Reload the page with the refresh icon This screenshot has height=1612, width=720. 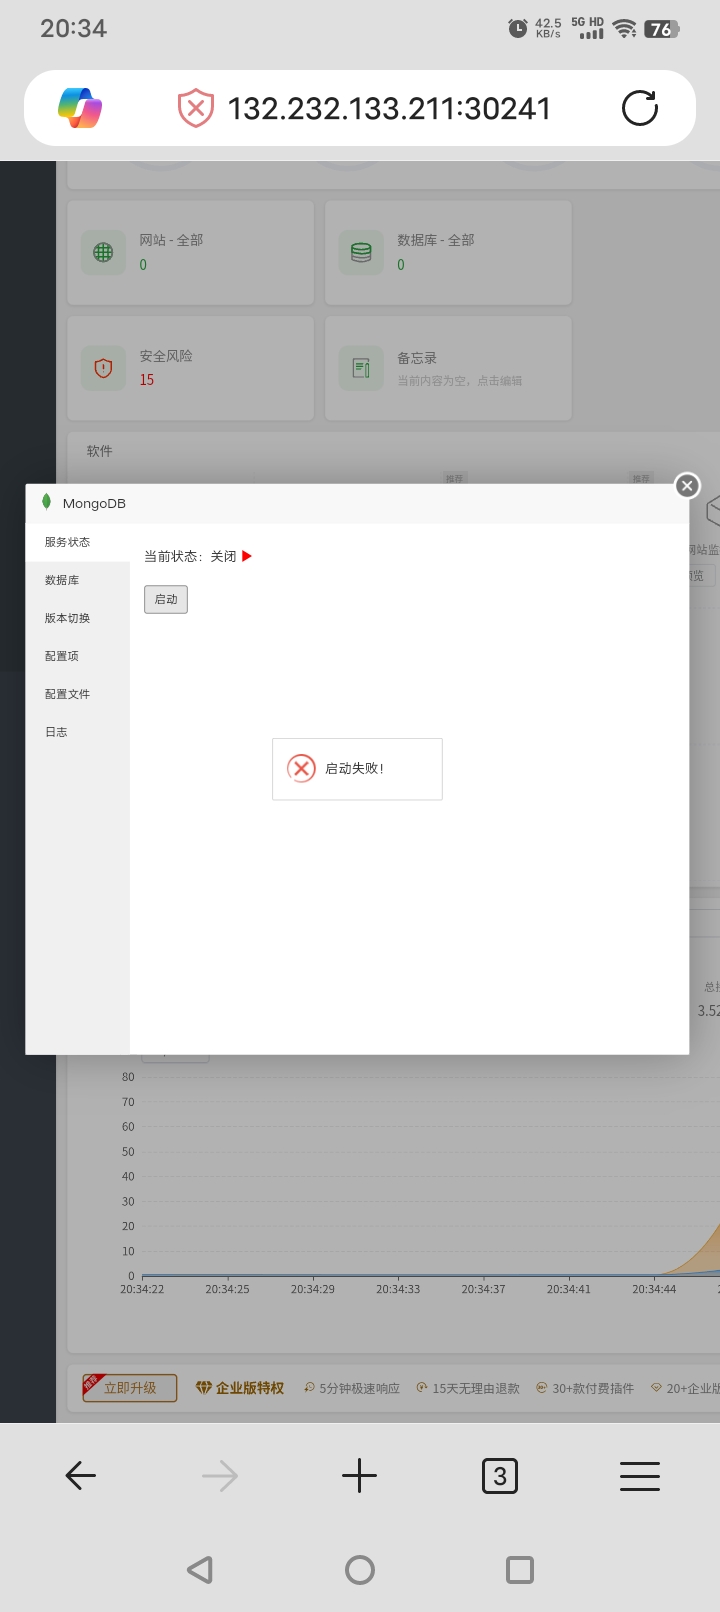click(x=640, y=108)
